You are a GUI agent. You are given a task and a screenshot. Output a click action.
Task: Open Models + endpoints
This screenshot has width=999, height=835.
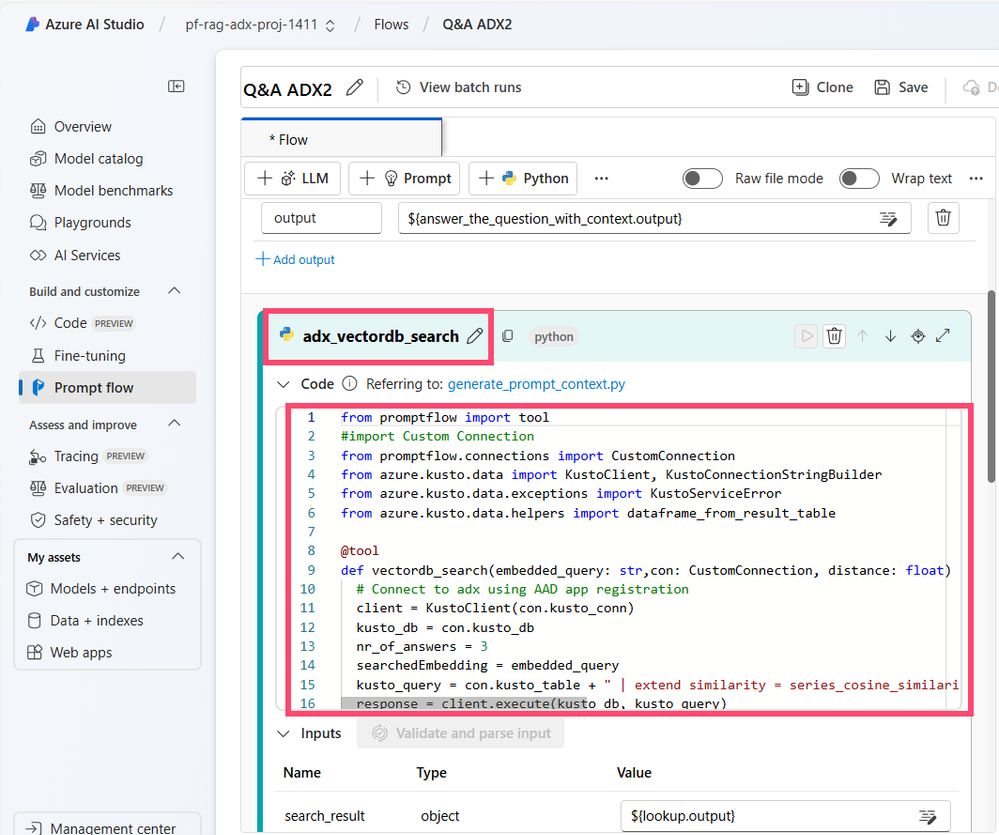101,589
